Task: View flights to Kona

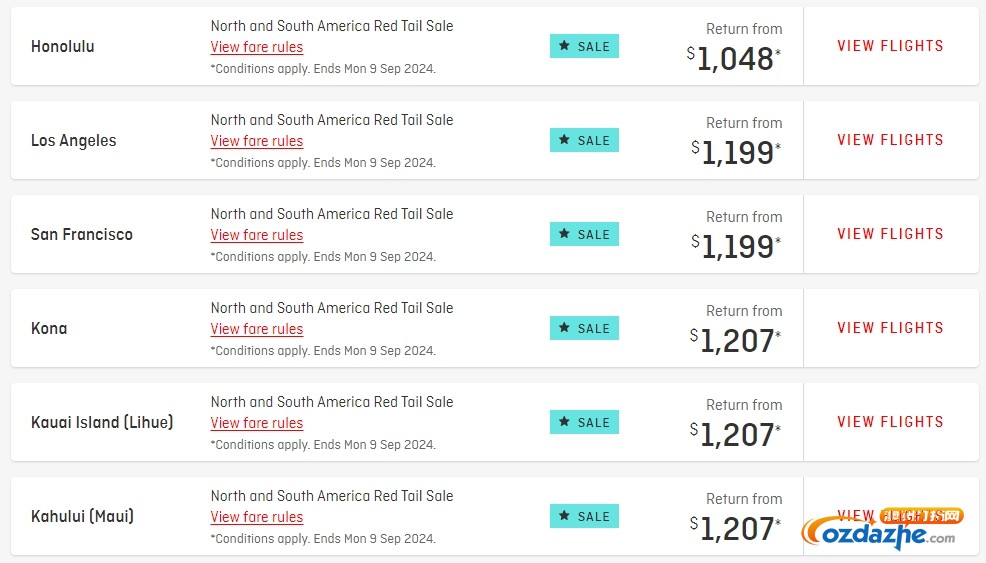Action: coord(890,328)
